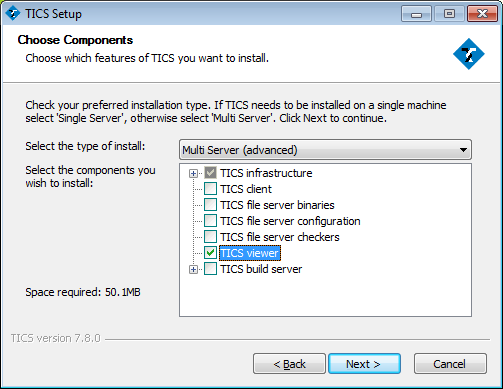
Task: Toggle the TICS build server checkbox
Action: (210, 269)
